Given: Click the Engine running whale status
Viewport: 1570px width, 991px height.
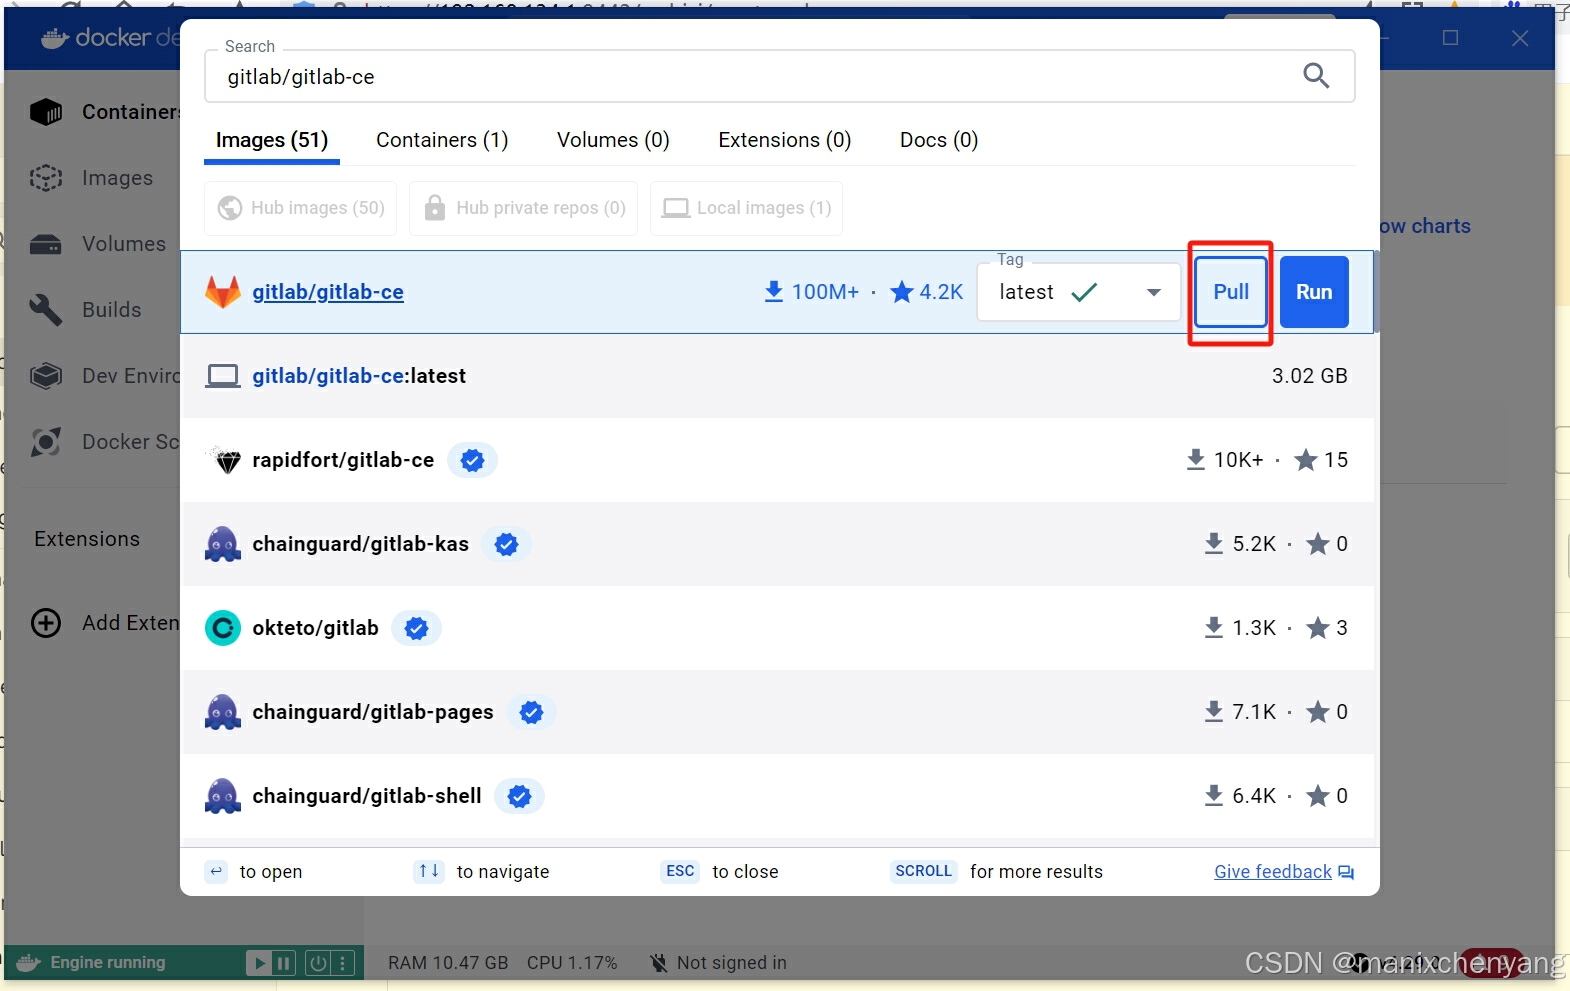Looking at the screenshot, I should [x=92, y=963].
